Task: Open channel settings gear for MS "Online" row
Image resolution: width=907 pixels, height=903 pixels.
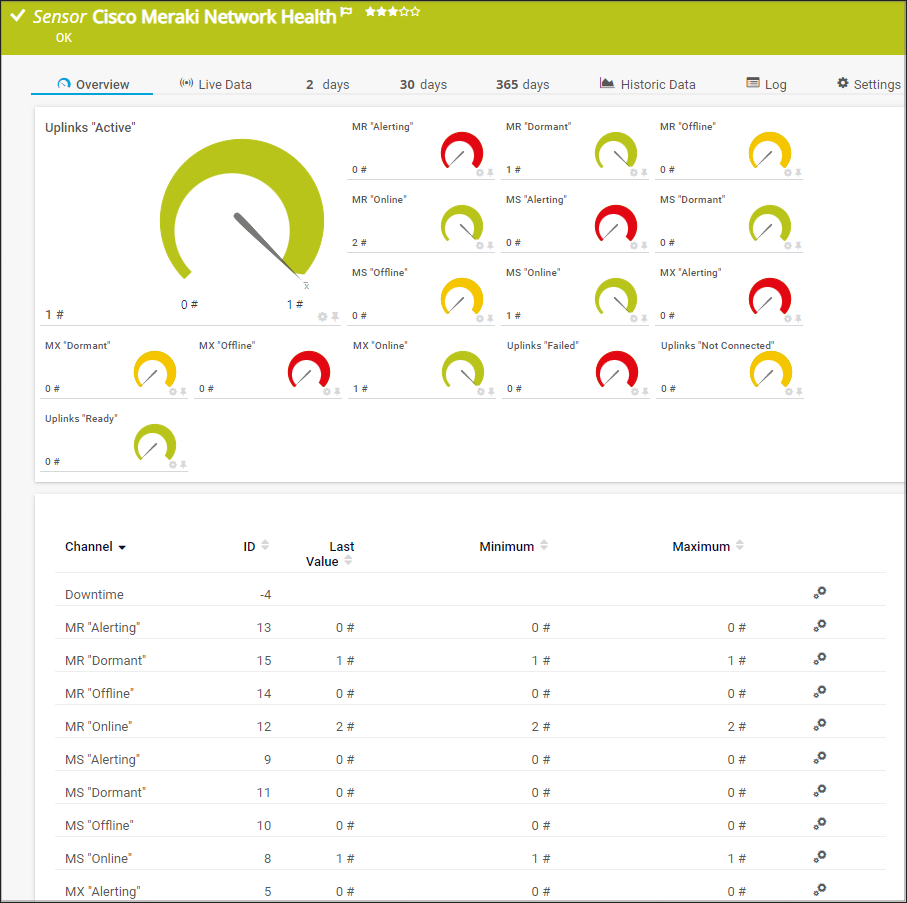Action: [x=819, y=856]
